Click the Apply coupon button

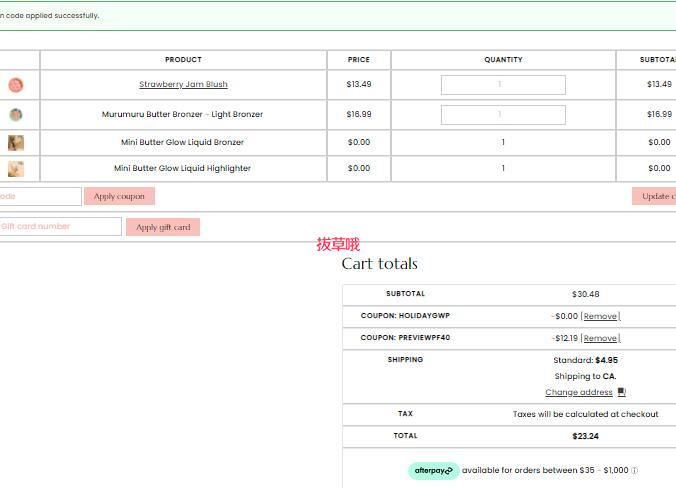point(119,196)
